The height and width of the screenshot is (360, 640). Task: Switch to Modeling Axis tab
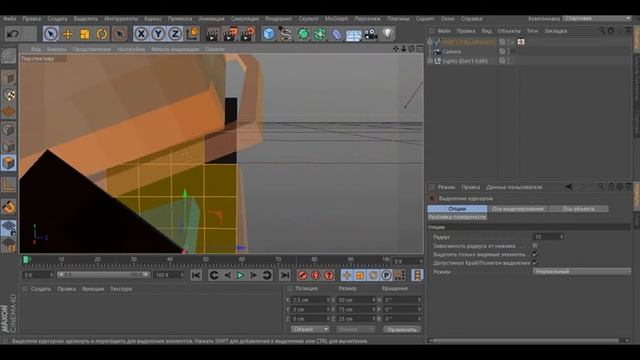point(518,209)
